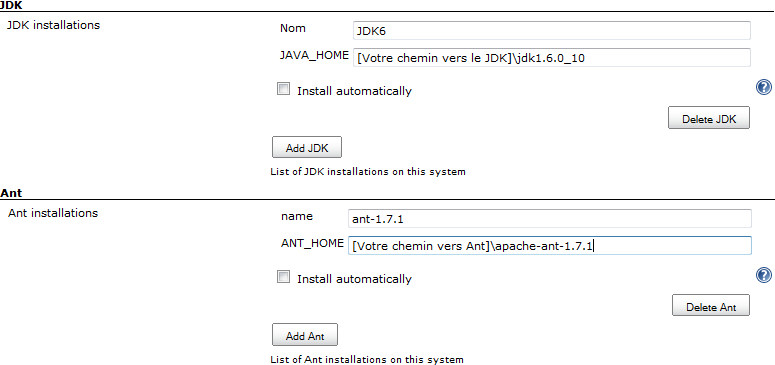Click the Add JDK button
The image size is (775, 365).
point(306,147)
